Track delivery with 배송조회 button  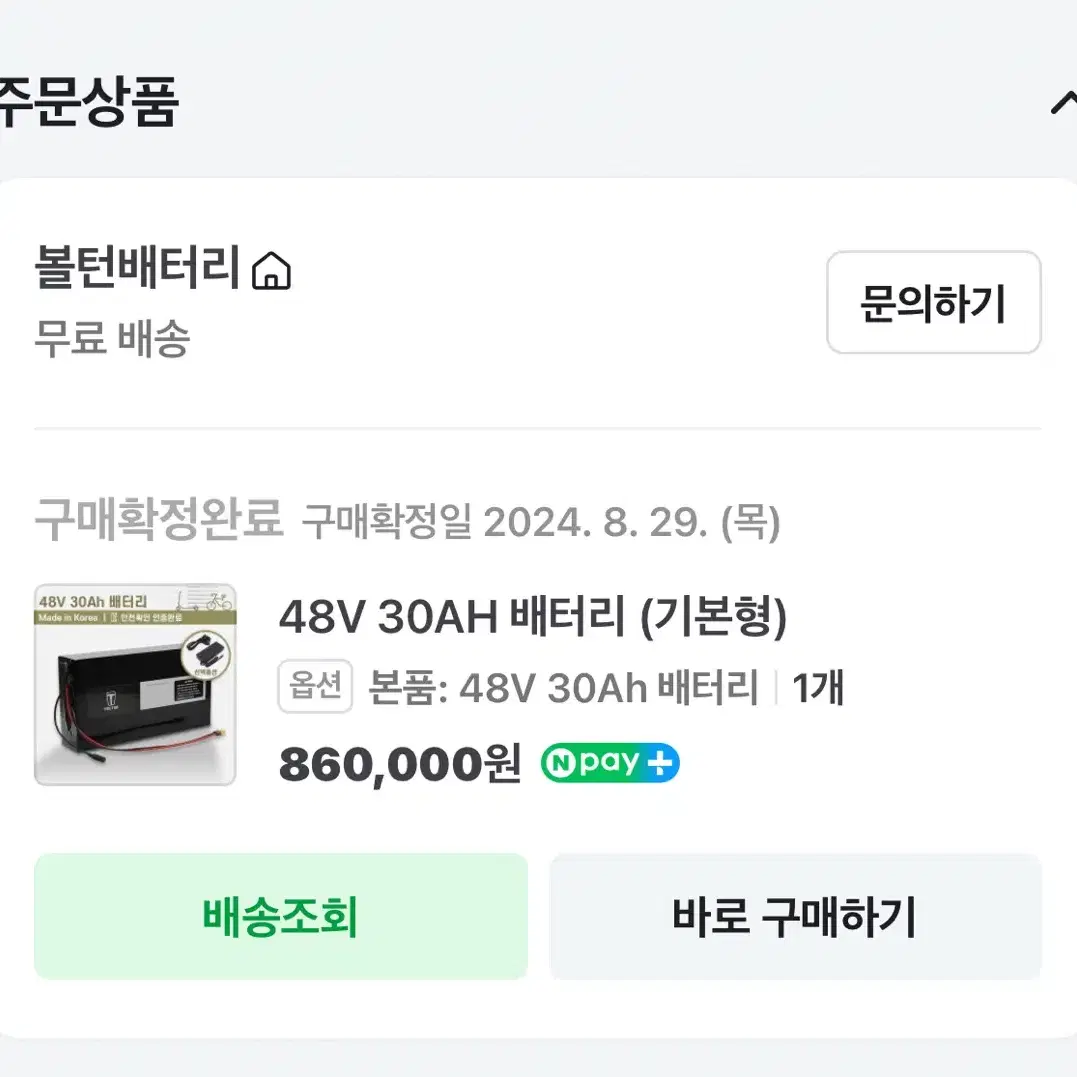coord(281,916)
